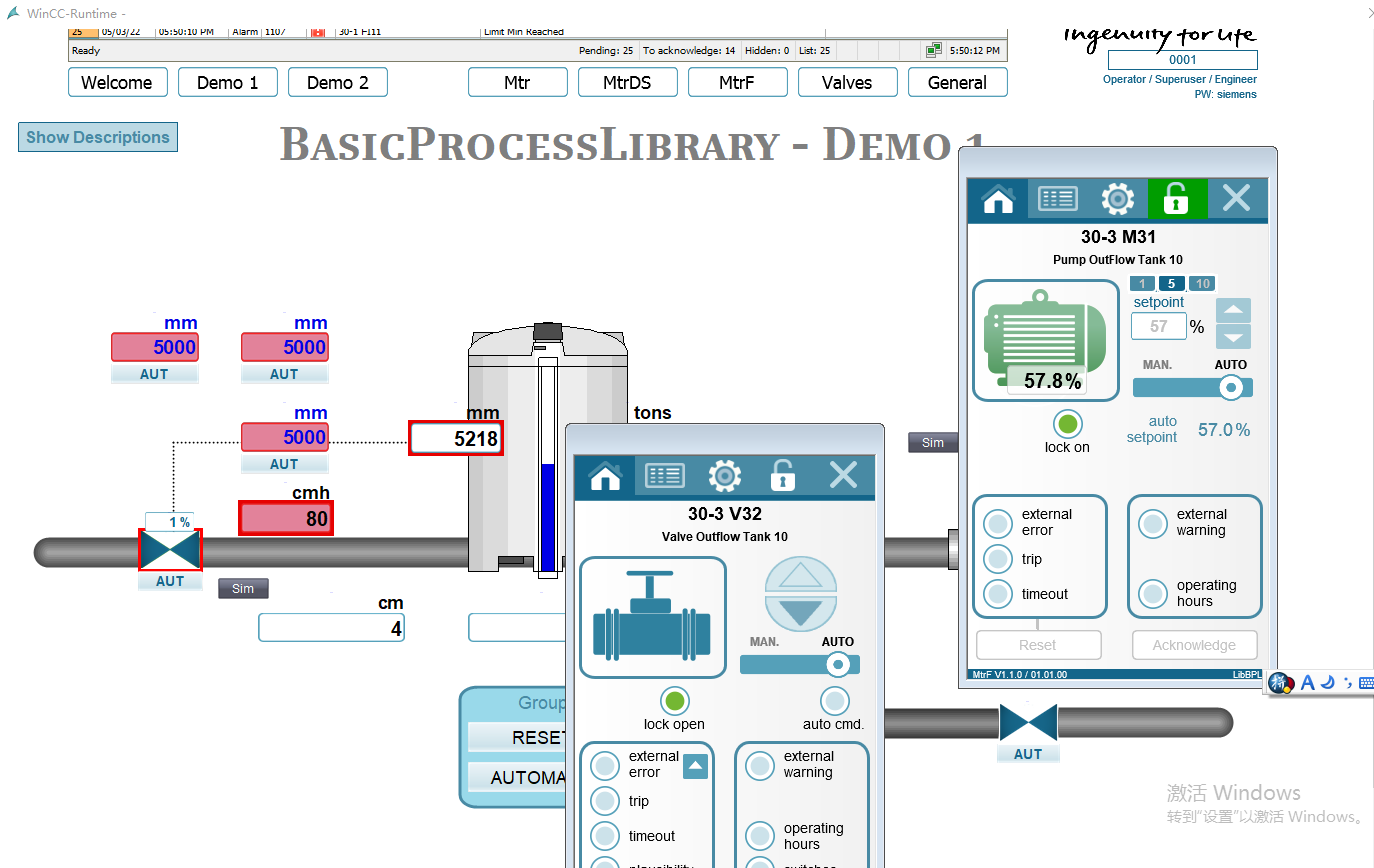This screenshot has height=868, width=1374.
Task: Expand external error list in V32 faceplate
Action: [695, 767]
